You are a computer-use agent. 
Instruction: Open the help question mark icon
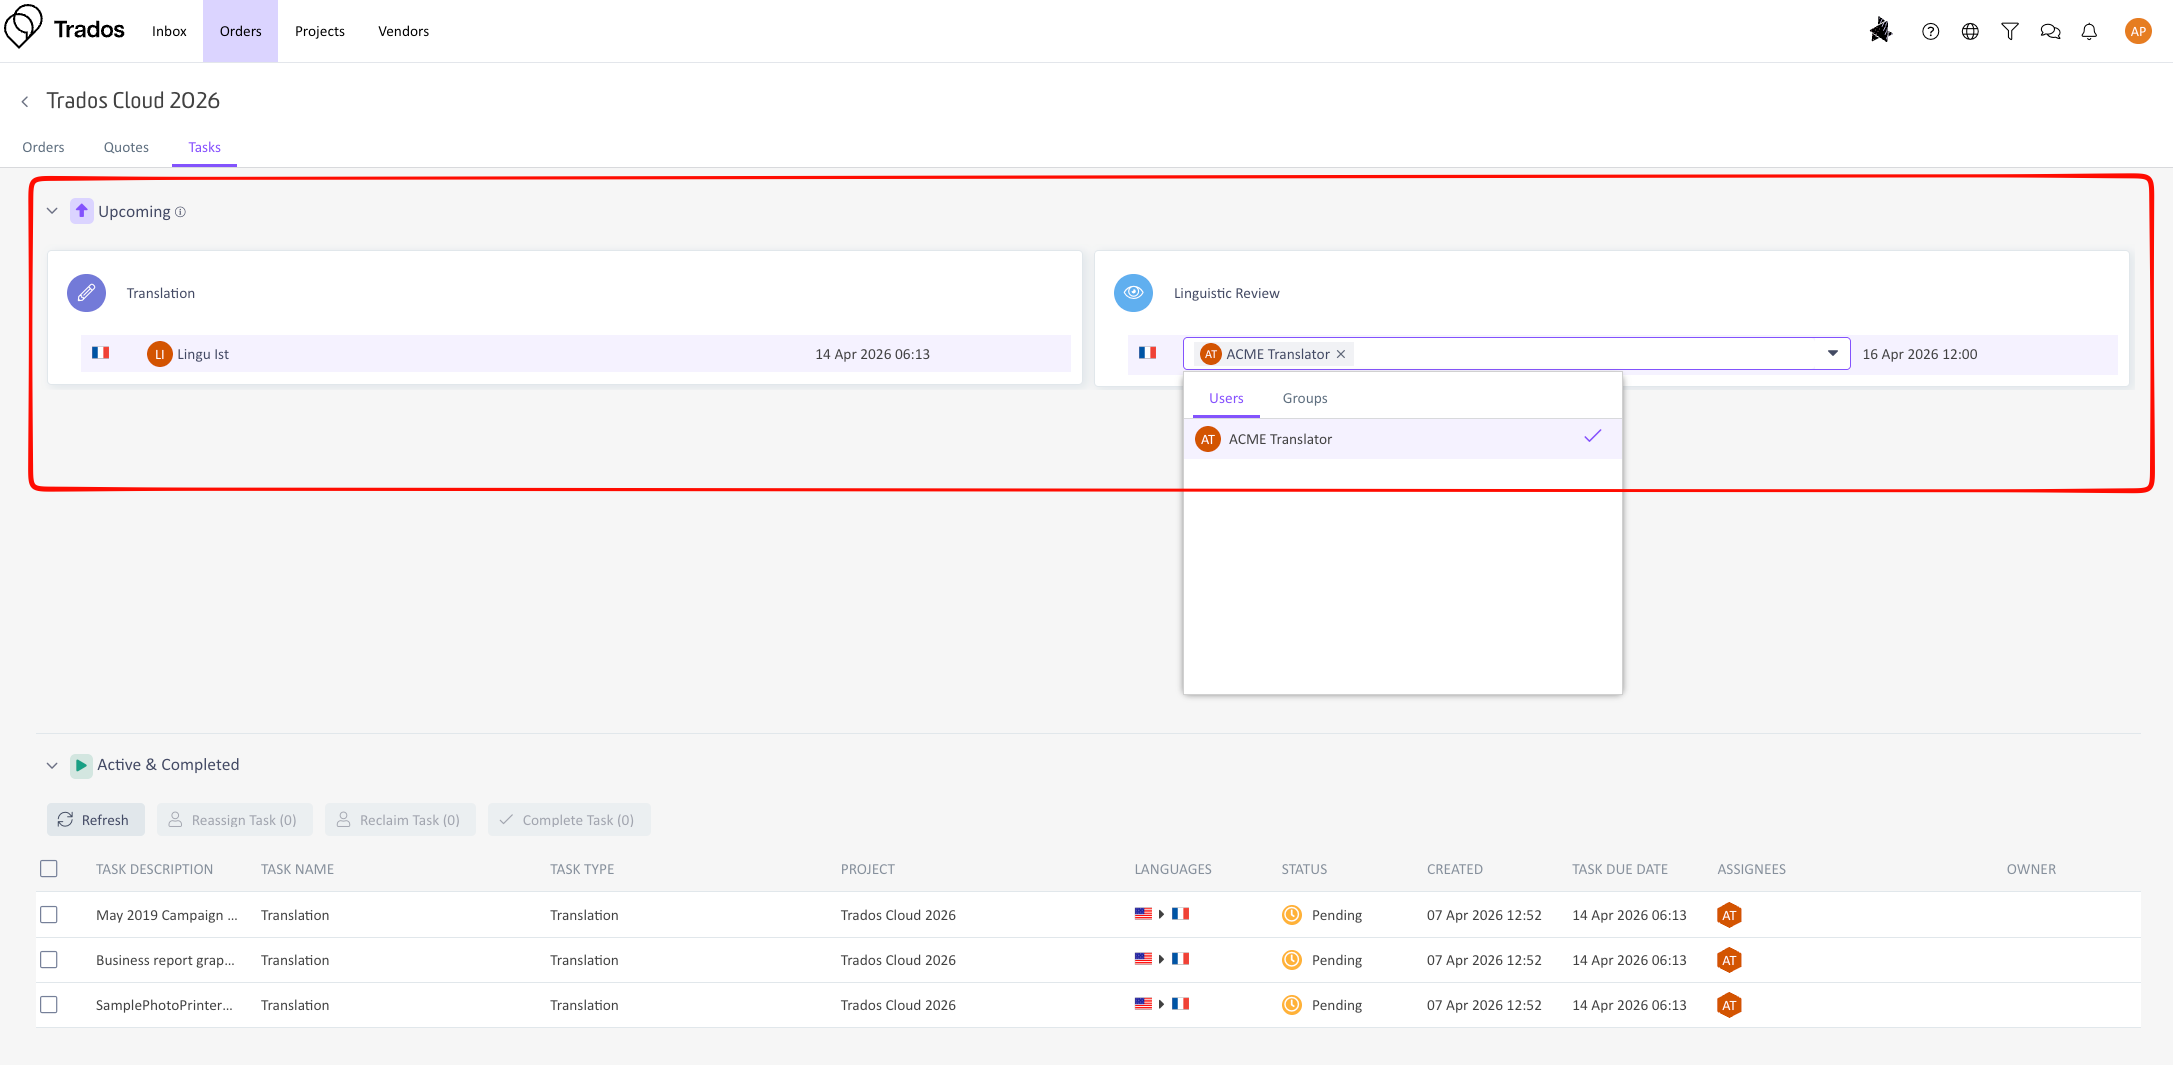click(1930, 32)
